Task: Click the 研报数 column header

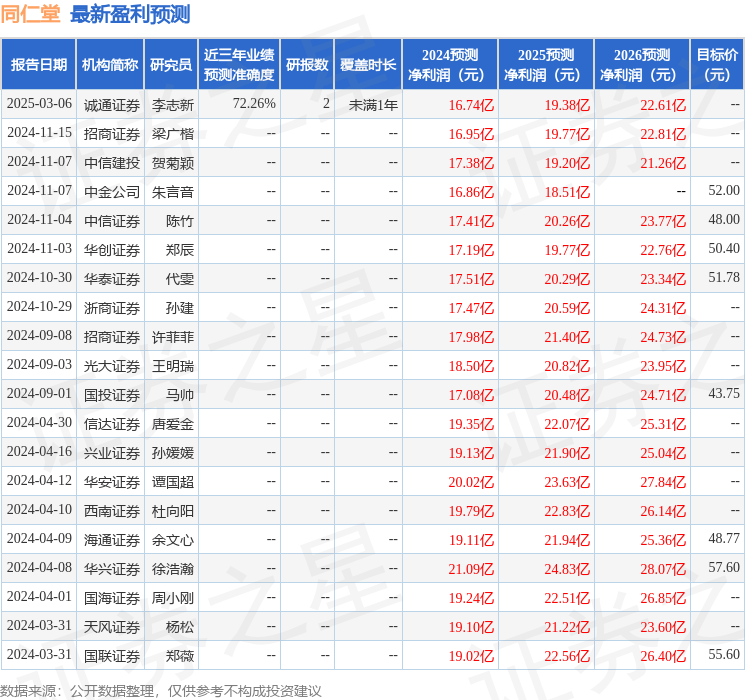Action: 307,65
